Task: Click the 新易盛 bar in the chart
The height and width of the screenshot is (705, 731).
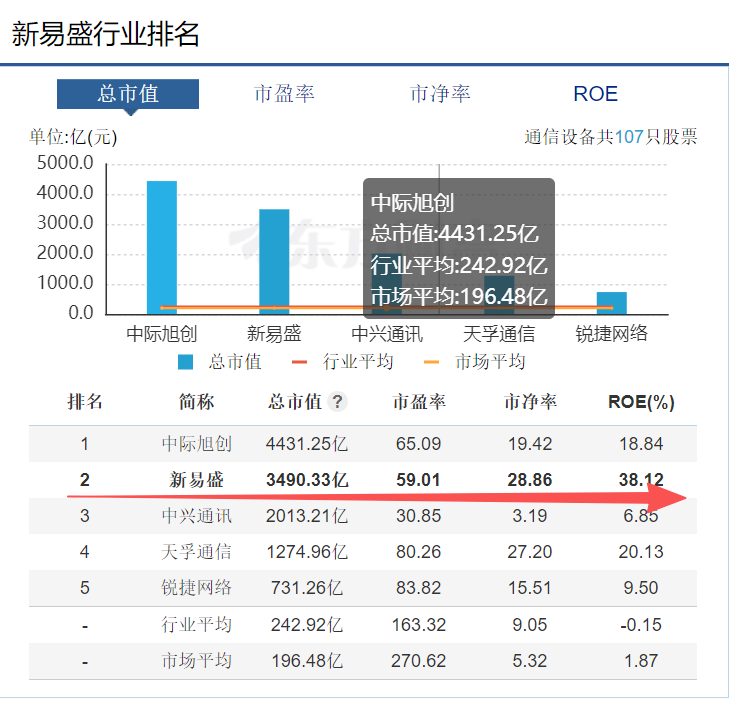Action: [274, 262]
